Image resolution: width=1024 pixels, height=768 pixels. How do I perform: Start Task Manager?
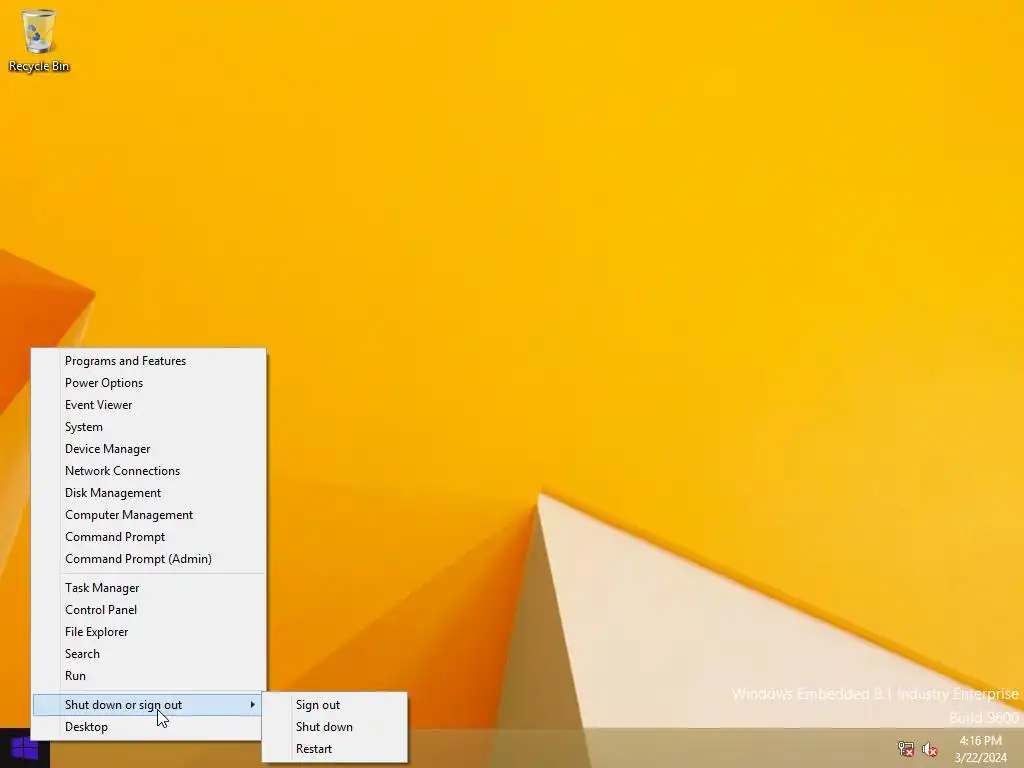tap(149, 588)
